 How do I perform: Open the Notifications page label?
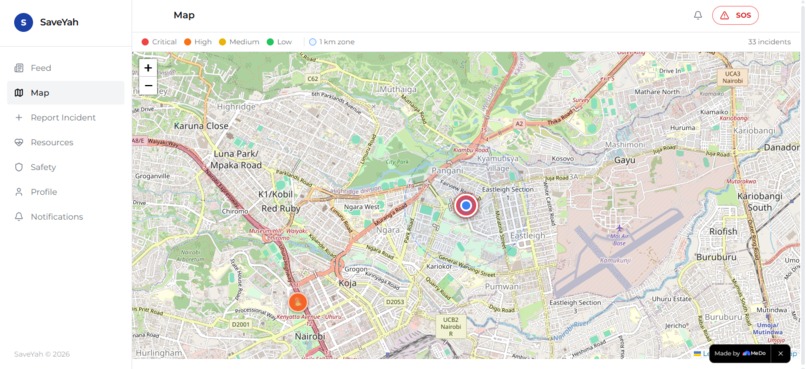(57, 217)
